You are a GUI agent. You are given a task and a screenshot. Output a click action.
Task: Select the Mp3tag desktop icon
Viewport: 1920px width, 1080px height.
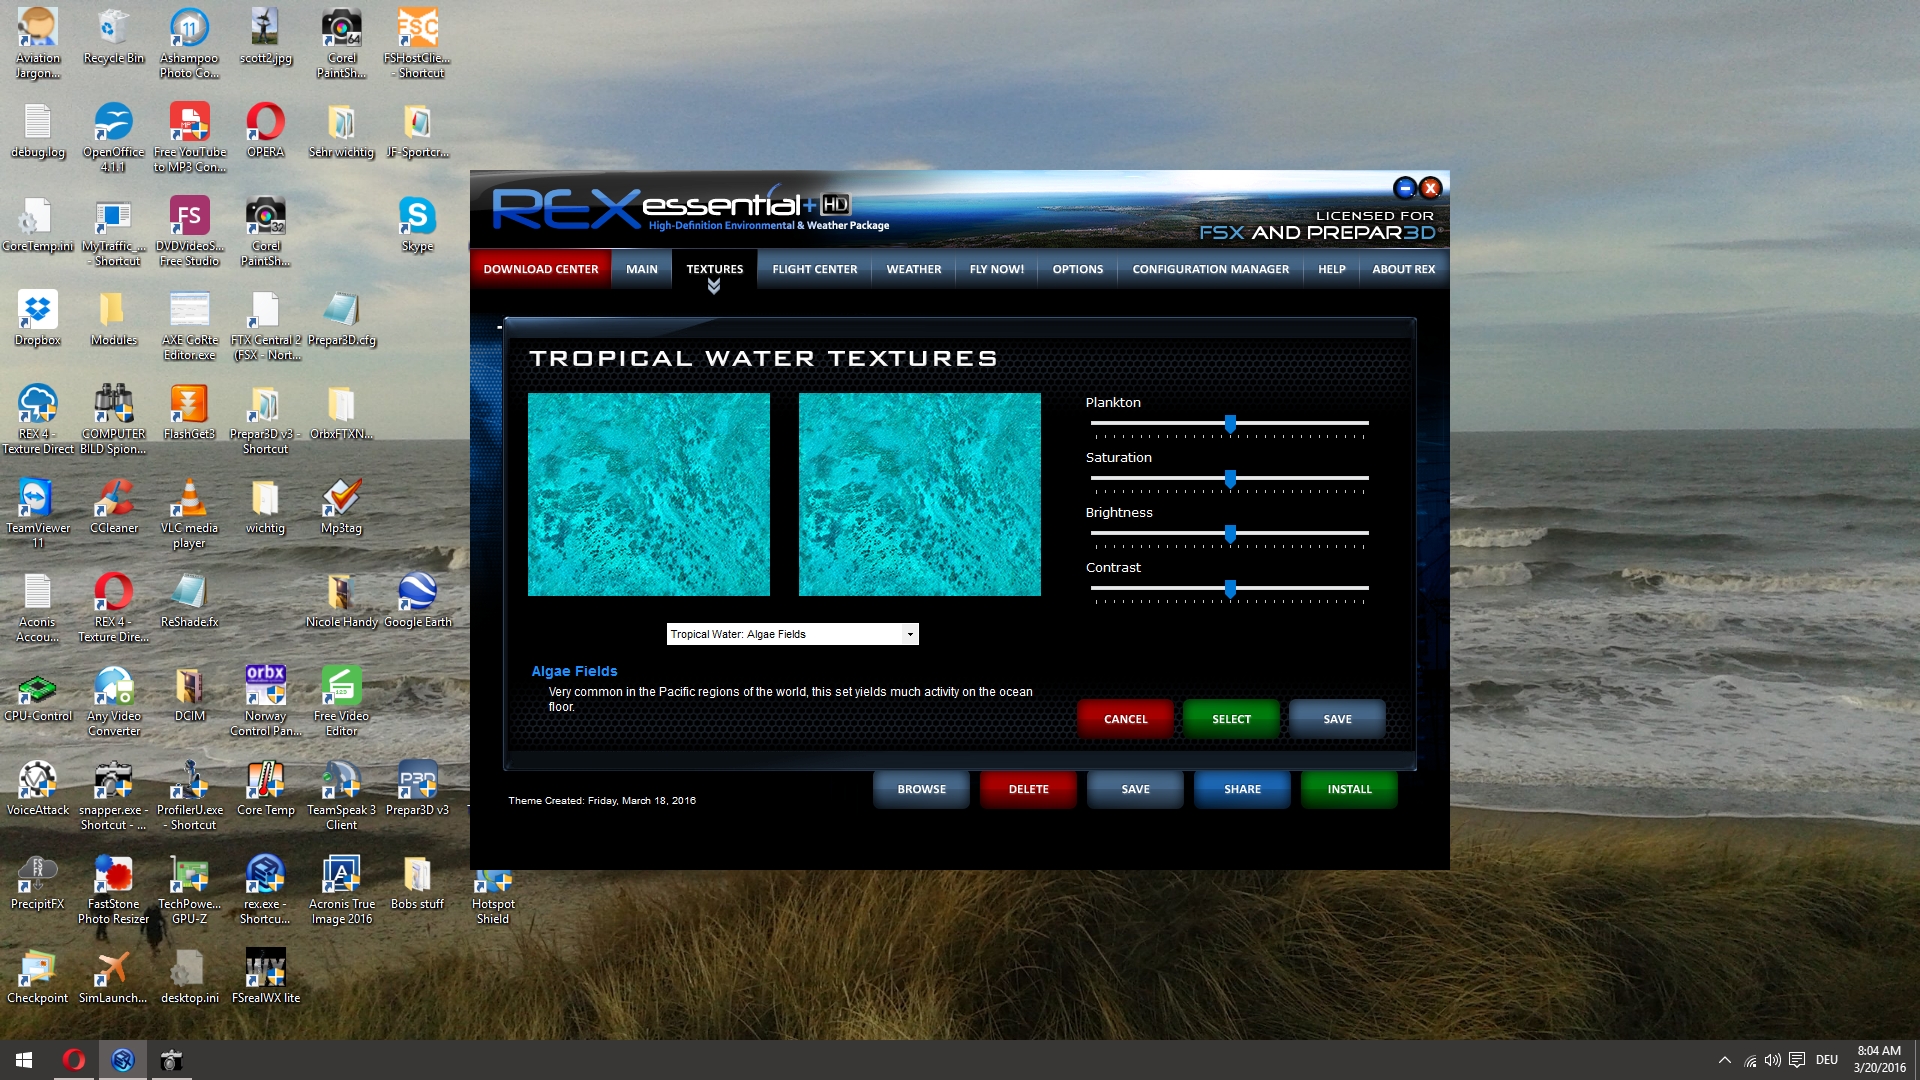click(x=341, y=507)
